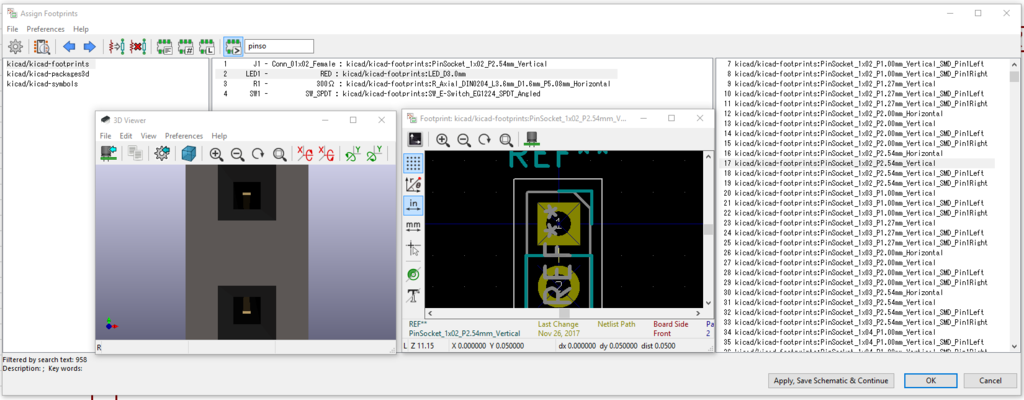Select footprint 30 PinSocket_1x03_P2.54mm_Horizontal
Image resolution: width=1024 pixels, height=400 pixels.
pos(857,292)
